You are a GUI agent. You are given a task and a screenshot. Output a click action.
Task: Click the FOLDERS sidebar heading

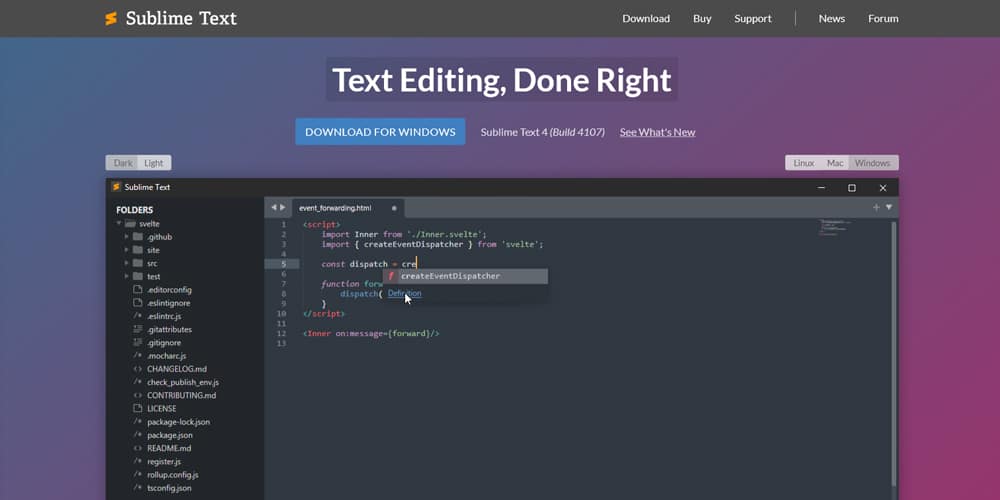[135, 210]
